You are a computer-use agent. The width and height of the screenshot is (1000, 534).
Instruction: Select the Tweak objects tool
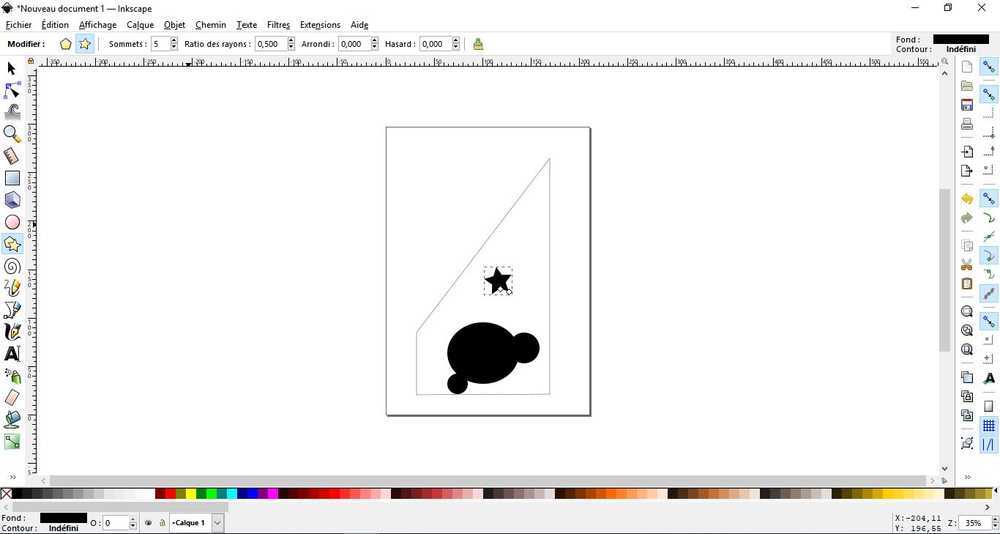[11, 112]
